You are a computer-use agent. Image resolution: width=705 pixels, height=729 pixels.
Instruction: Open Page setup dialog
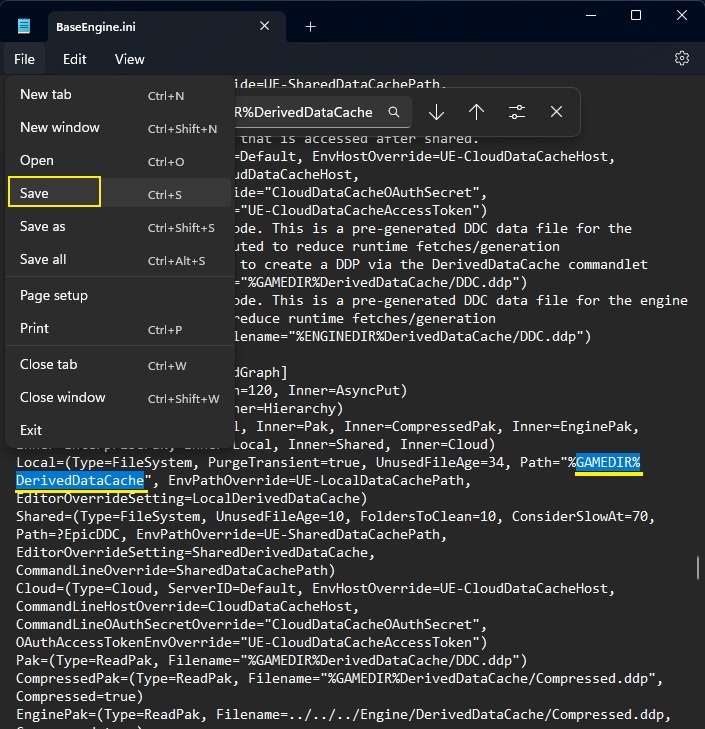coord(120,296)
